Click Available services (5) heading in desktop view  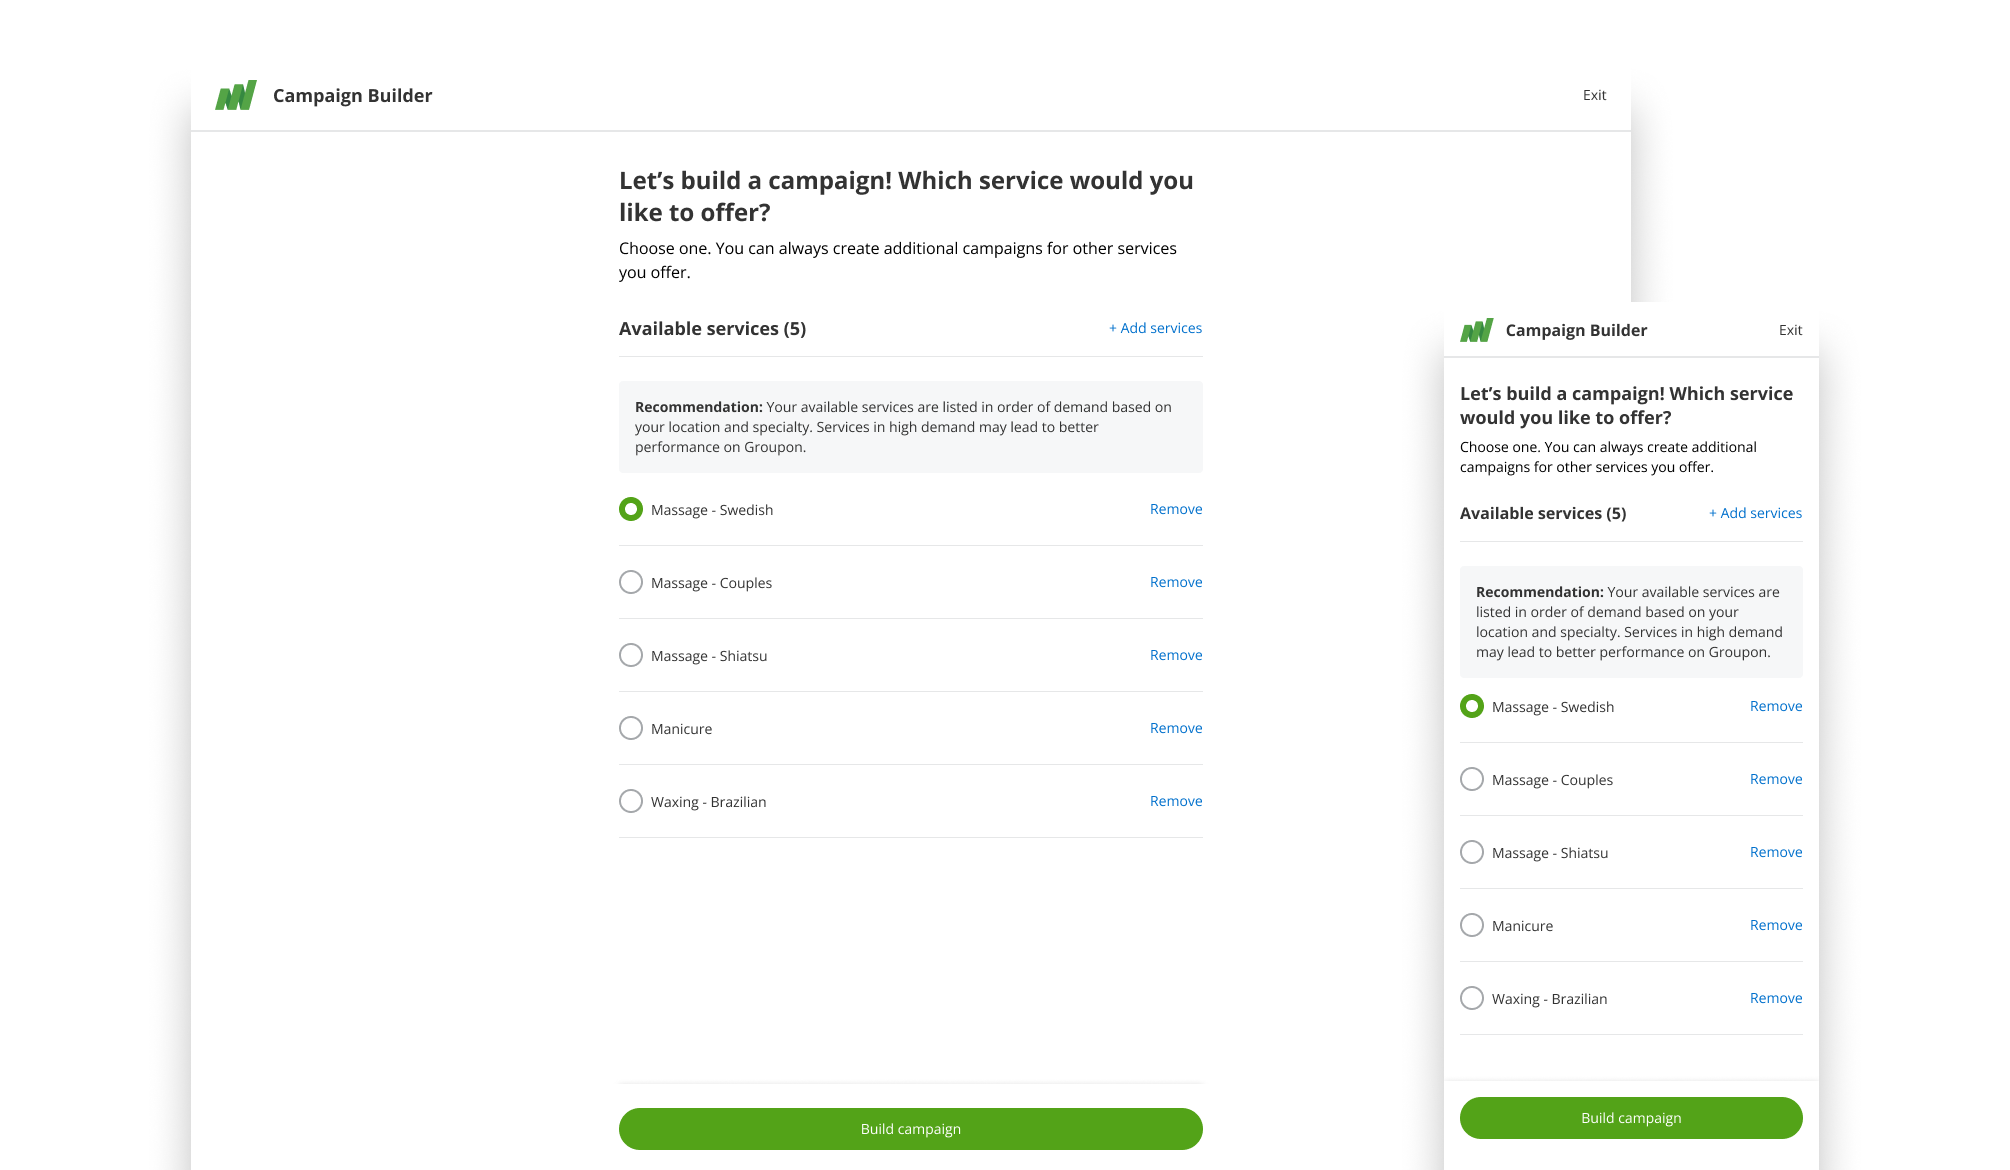pos(712,329)
